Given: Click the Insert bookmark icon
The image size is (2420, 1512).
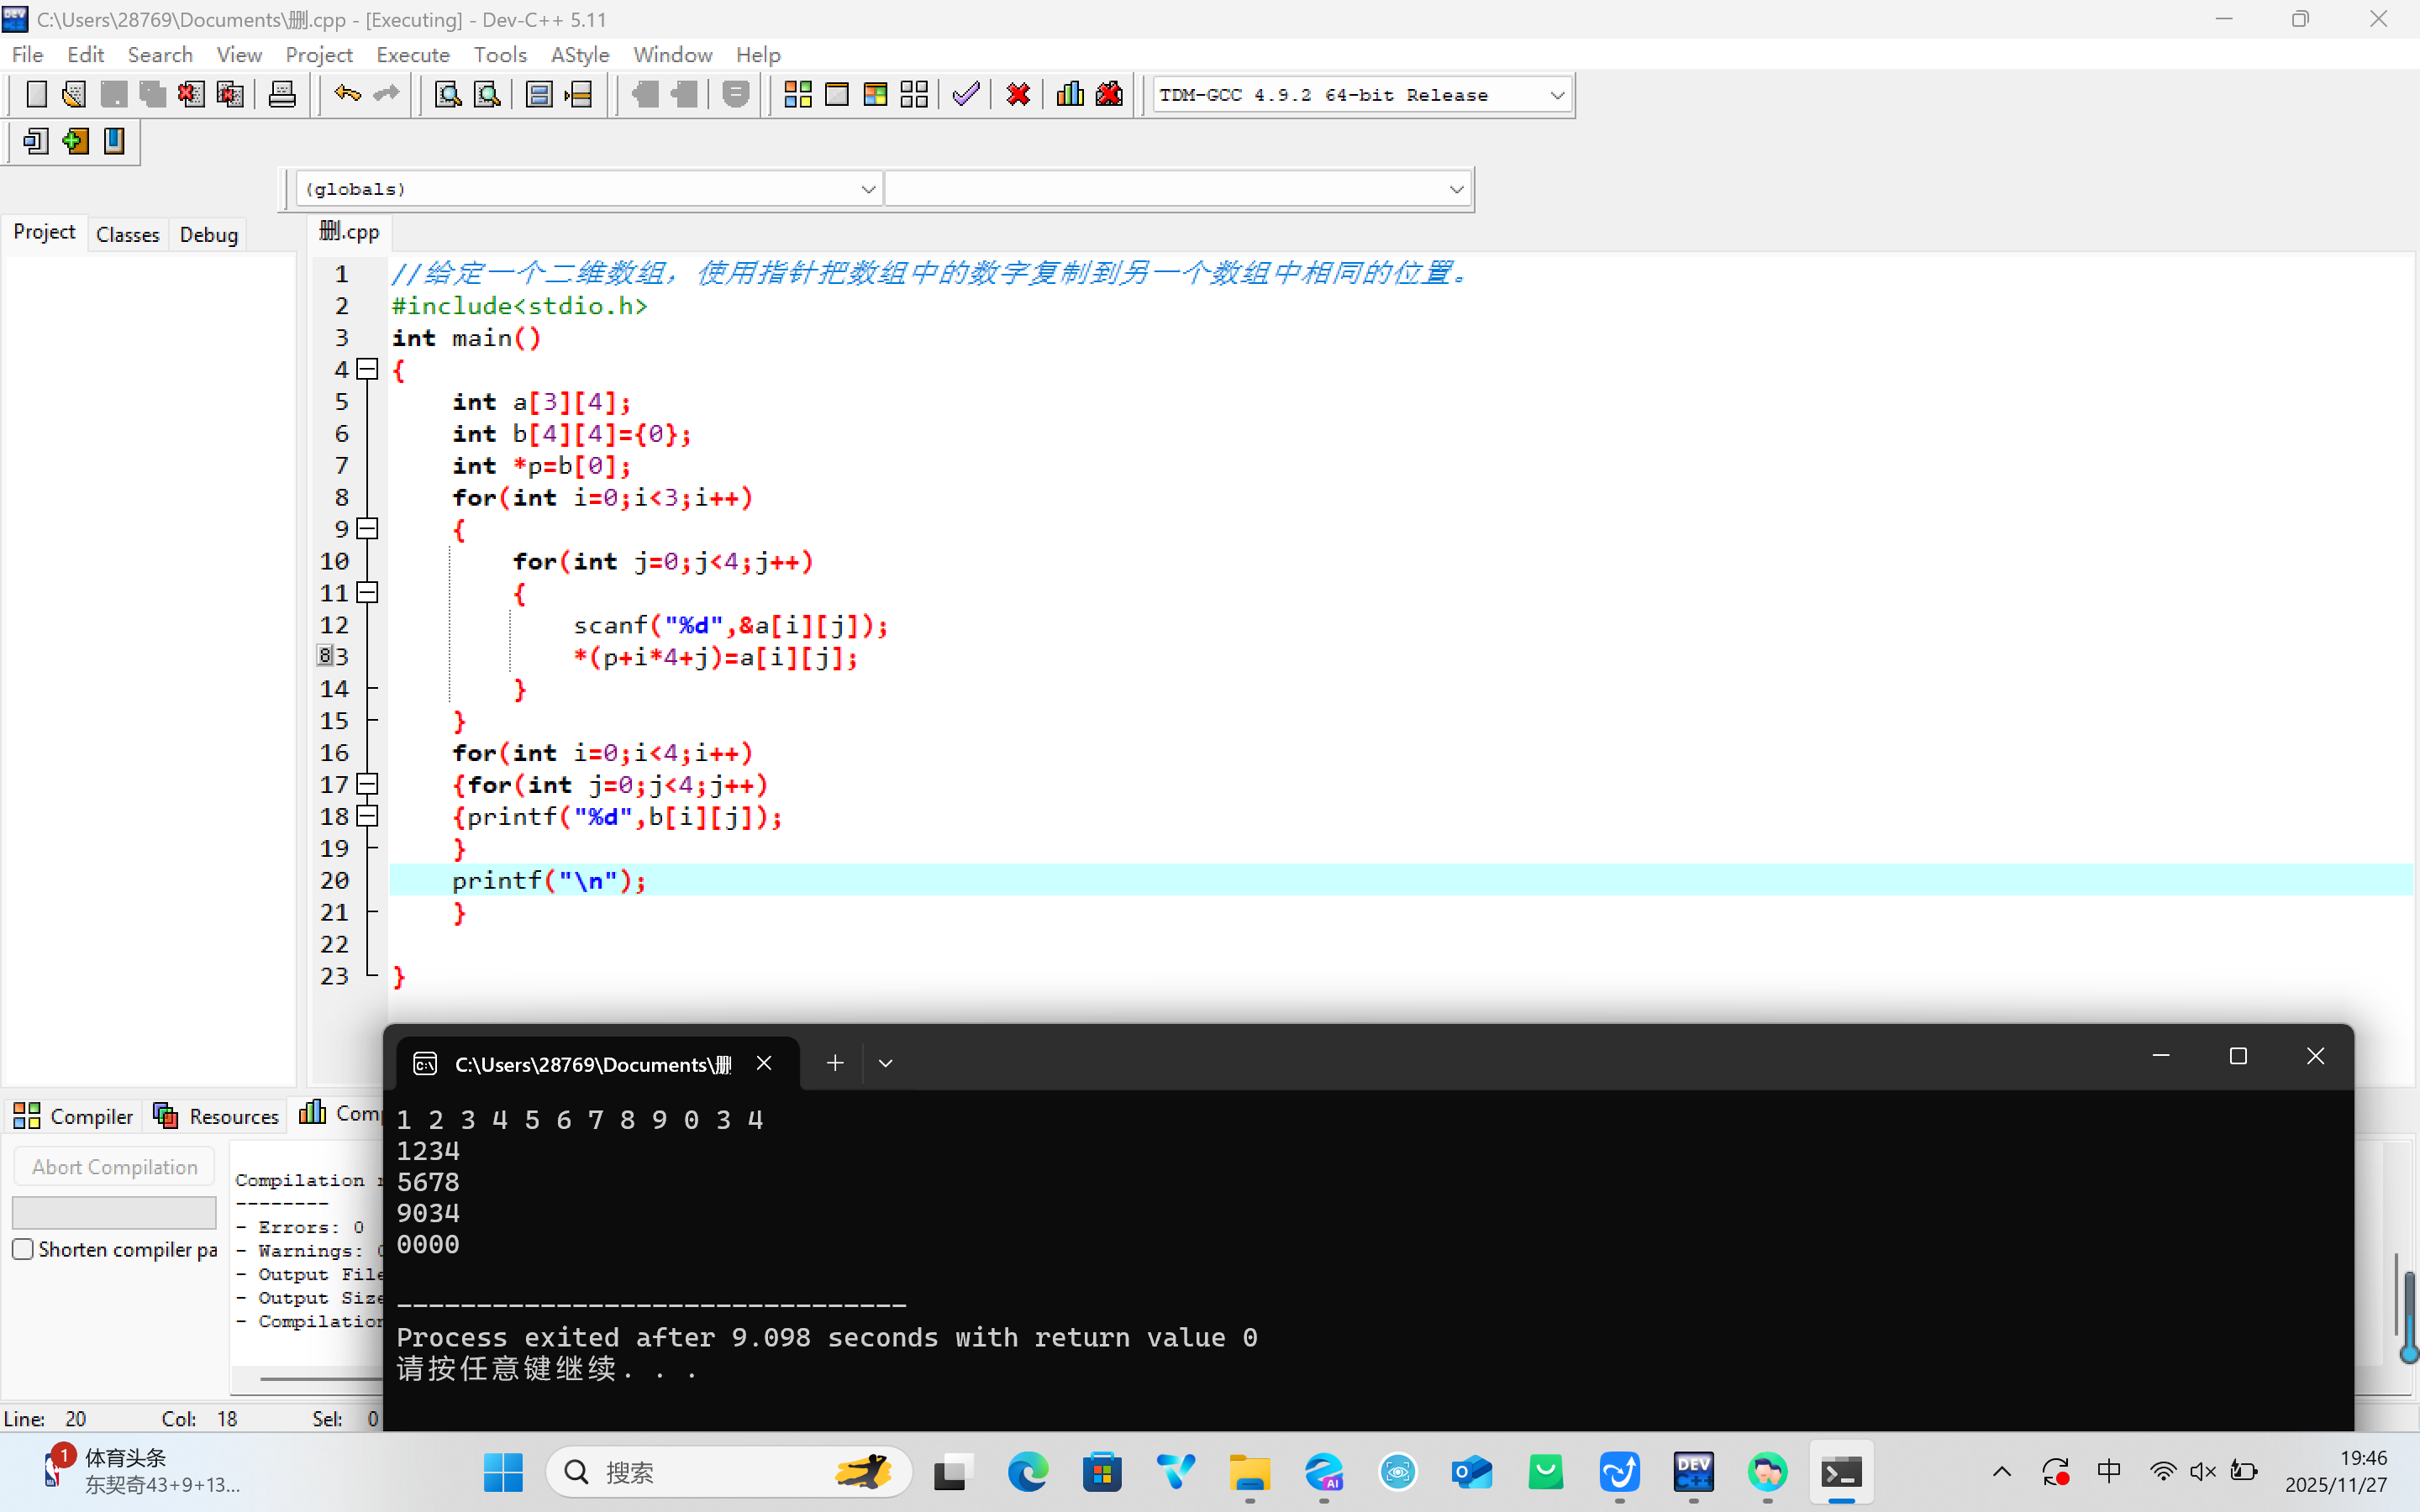Looking at the screenshot, I should pyautogui.click(x=75, y=141).
